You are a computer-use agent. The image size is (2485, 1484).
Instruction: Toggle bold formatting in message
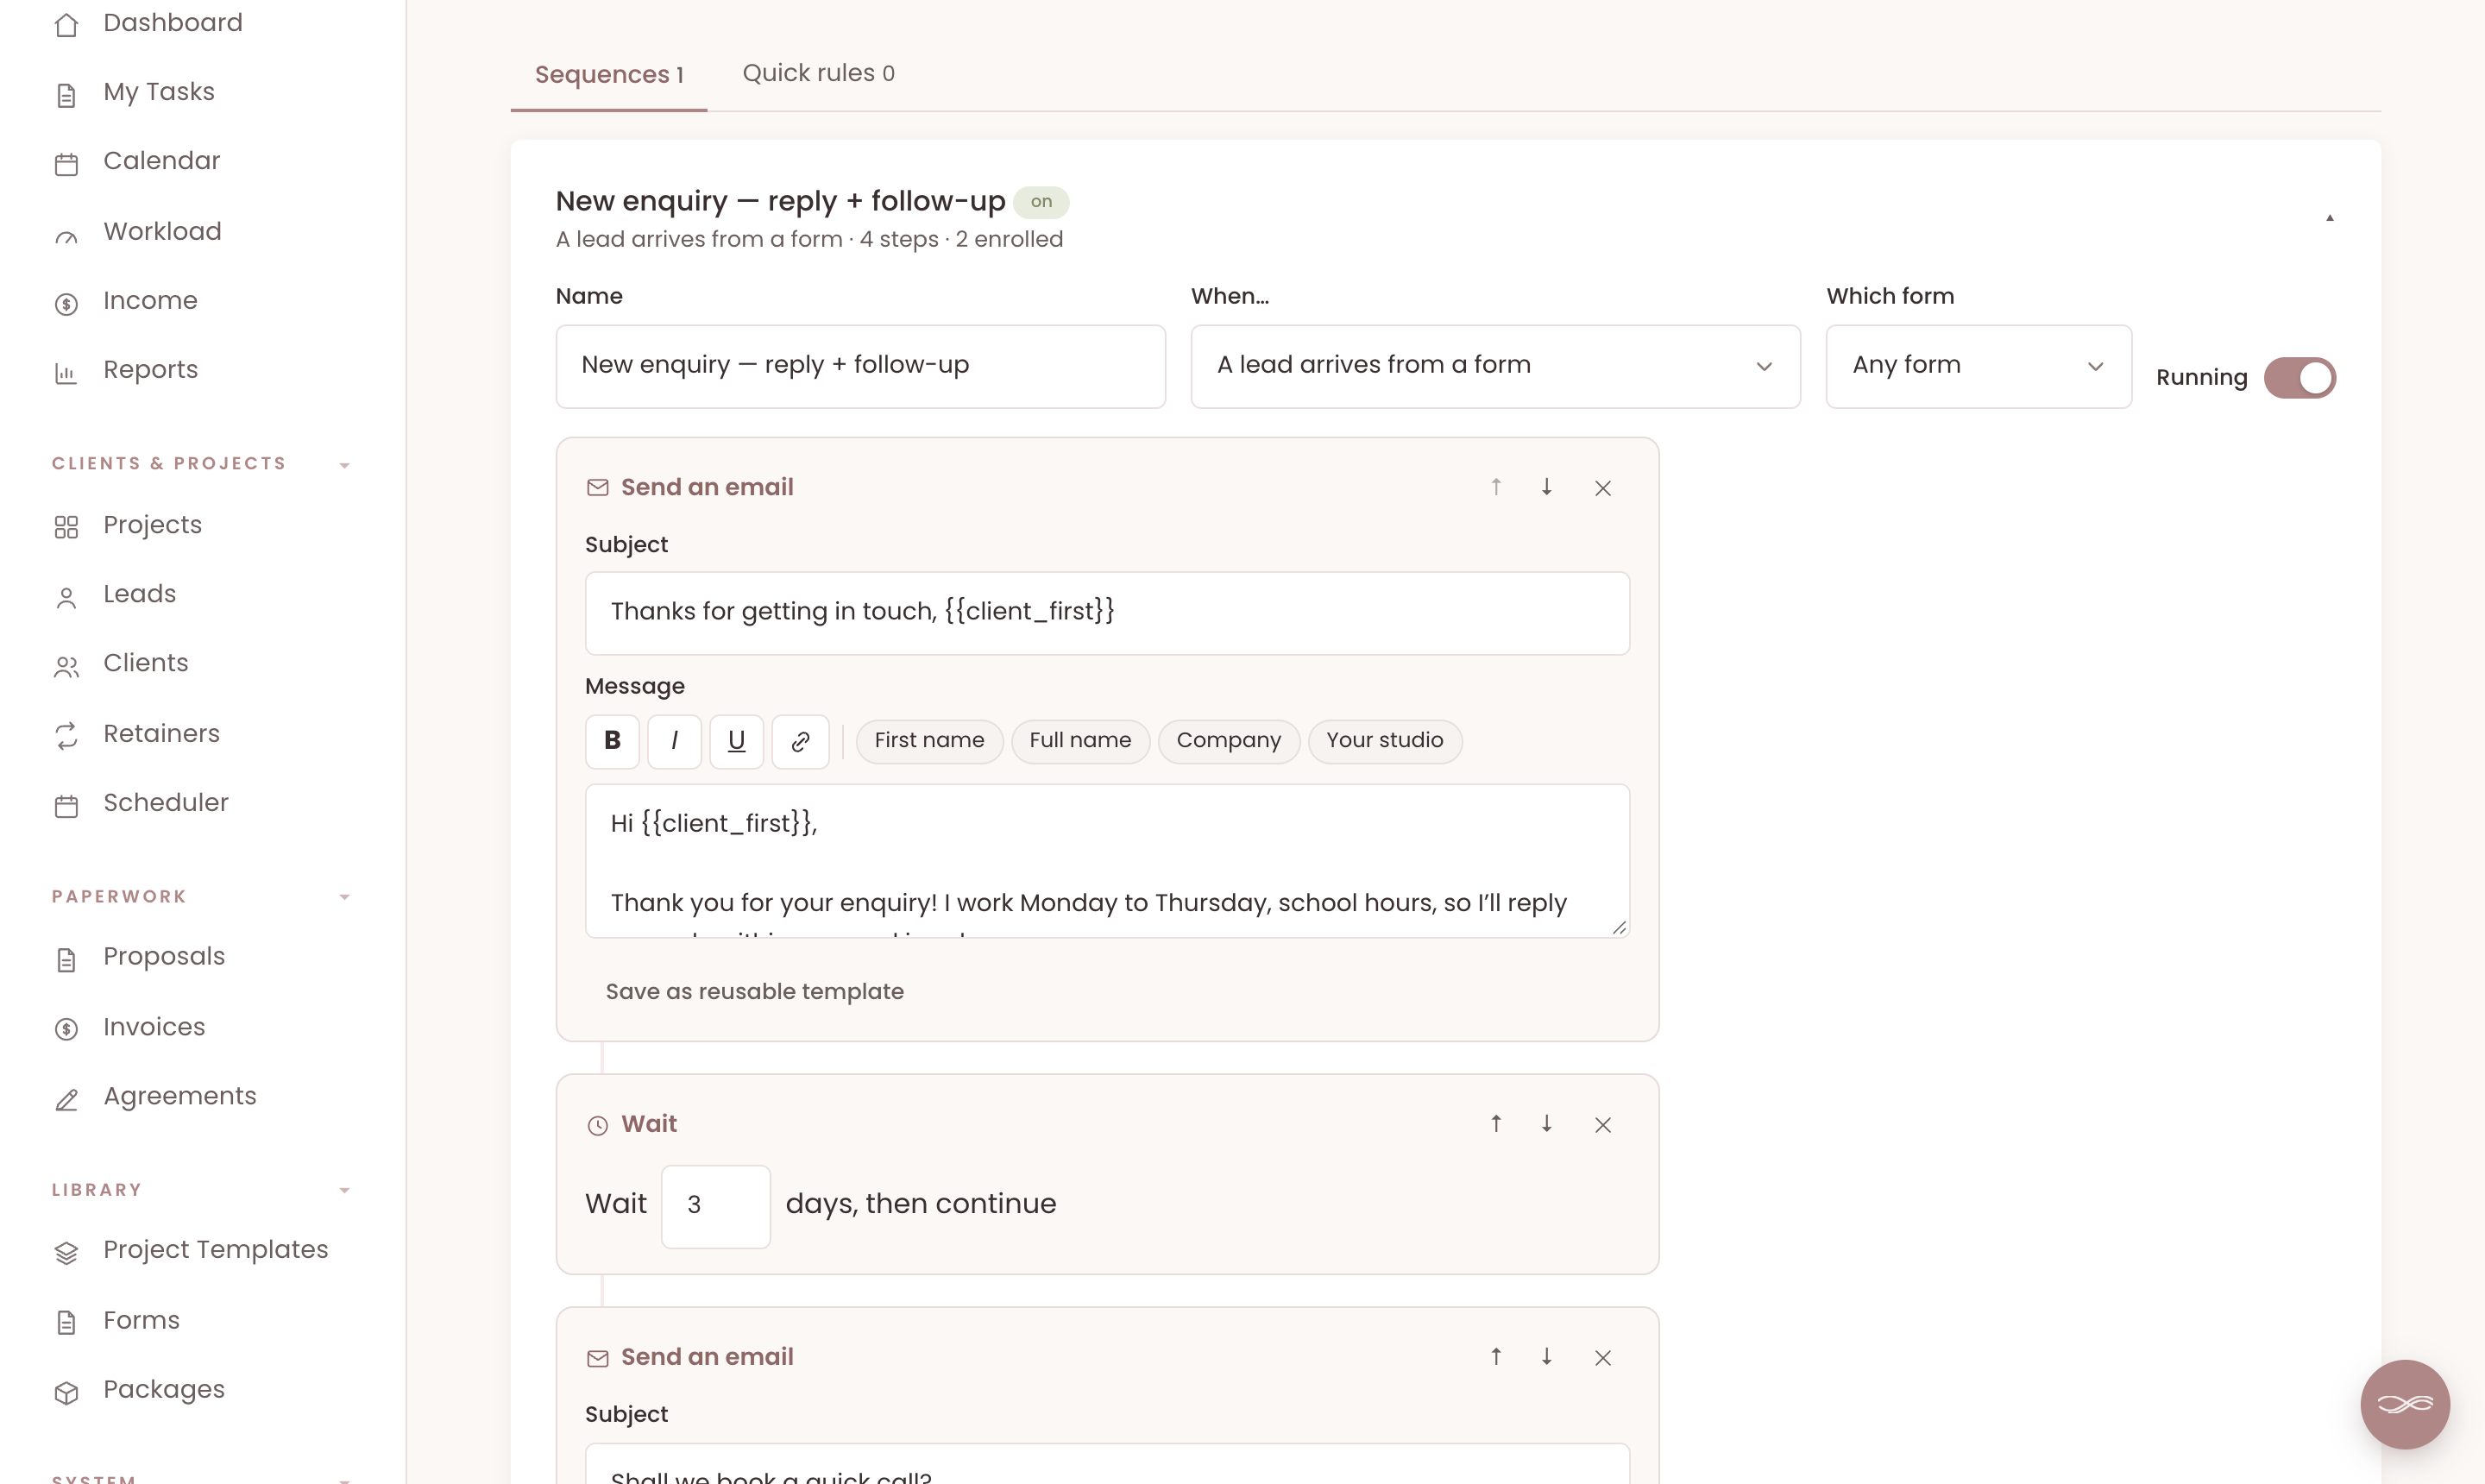[612, 741]
